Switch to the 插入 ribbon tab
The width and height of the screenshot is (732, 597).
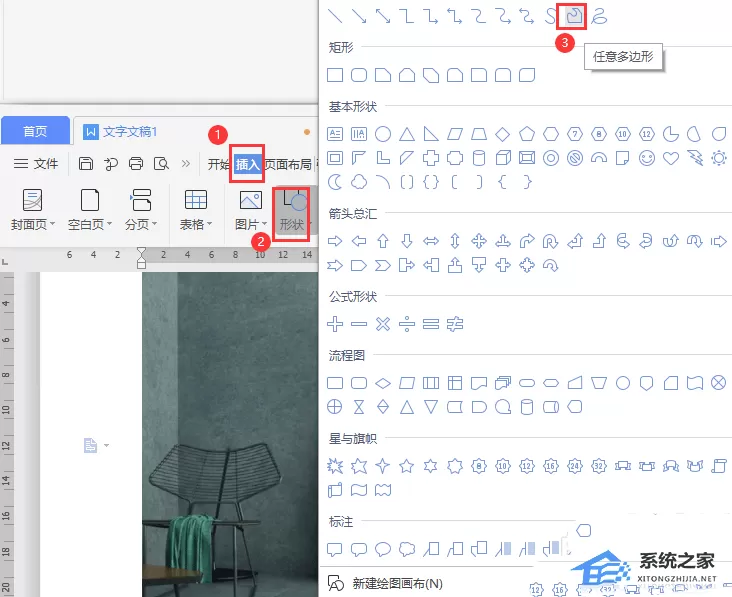pos(247,164)
